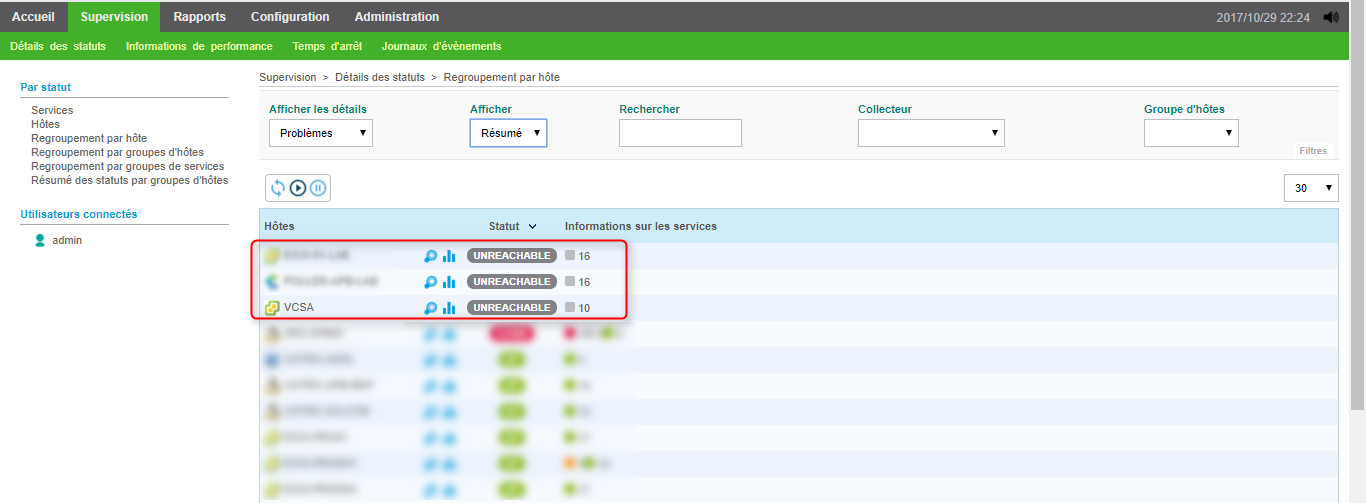This screenshot has height=503, width=1366.
Task: Open the Groupe d'hôtes dropdown
Action: click(x=1191, y=133)
